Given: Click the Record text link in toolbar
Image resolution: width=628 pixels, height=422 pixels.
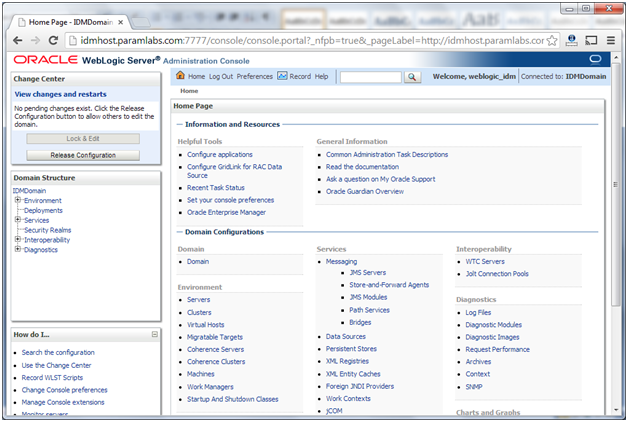Looking at the screenshot, I should pyautogui.click(x=300, y=76).
